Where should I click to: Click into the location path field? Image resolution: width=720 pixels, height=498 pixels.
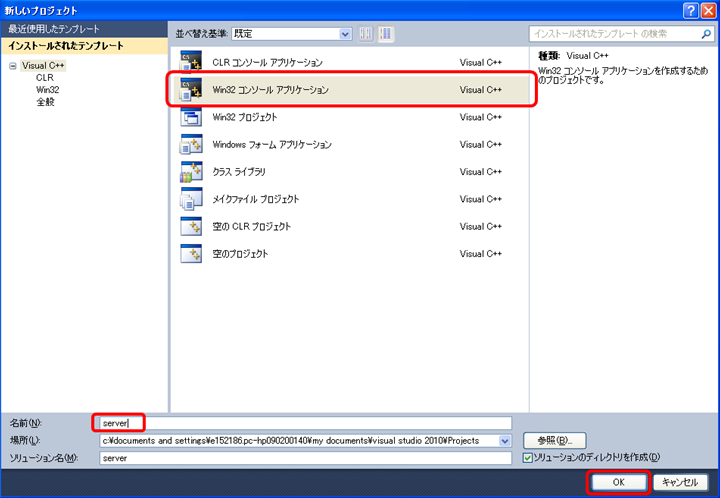(x=299, y=441)
